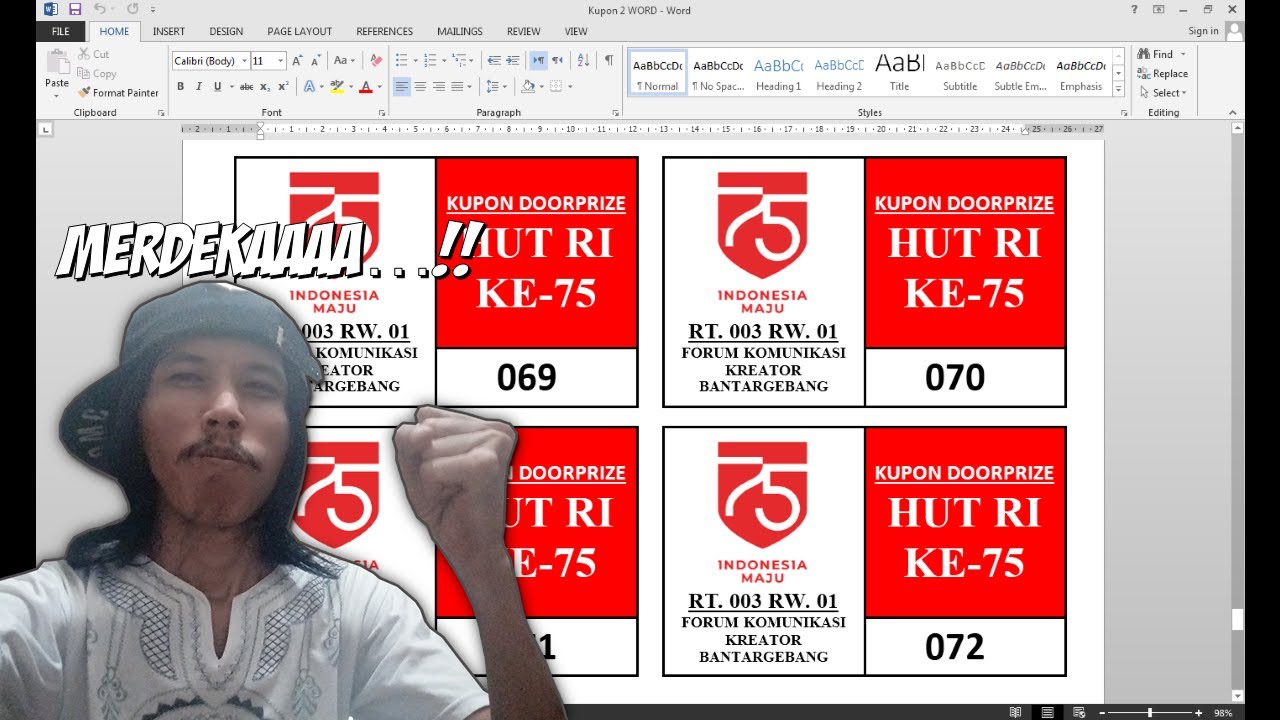Open the Paragraph dialog launcher

616,113
